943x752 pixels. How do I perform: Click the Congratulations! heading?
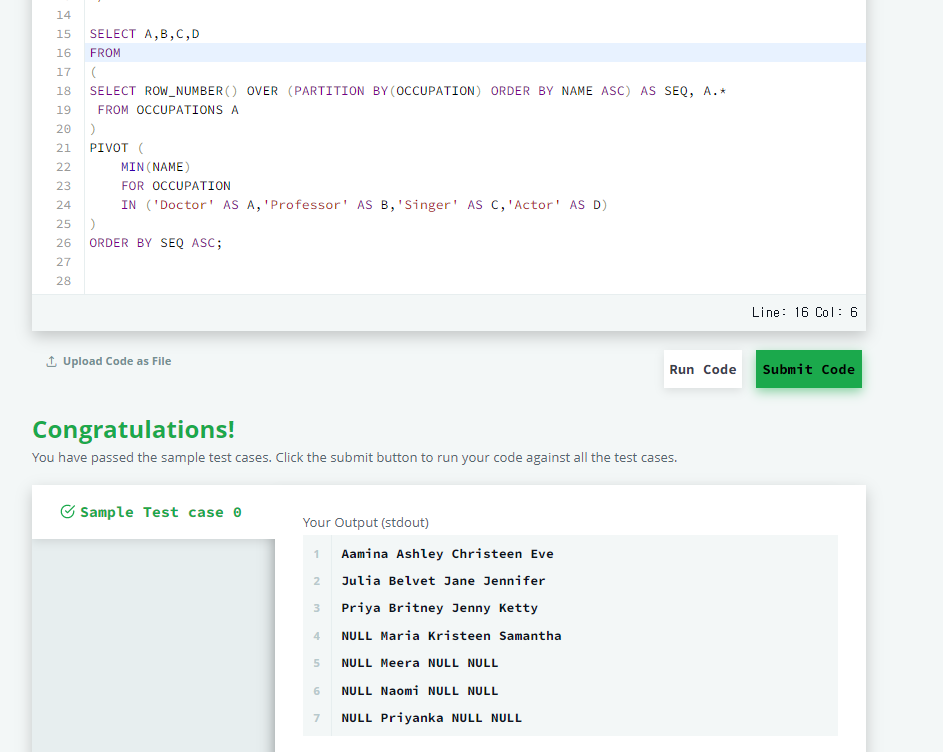pos(134,430)
